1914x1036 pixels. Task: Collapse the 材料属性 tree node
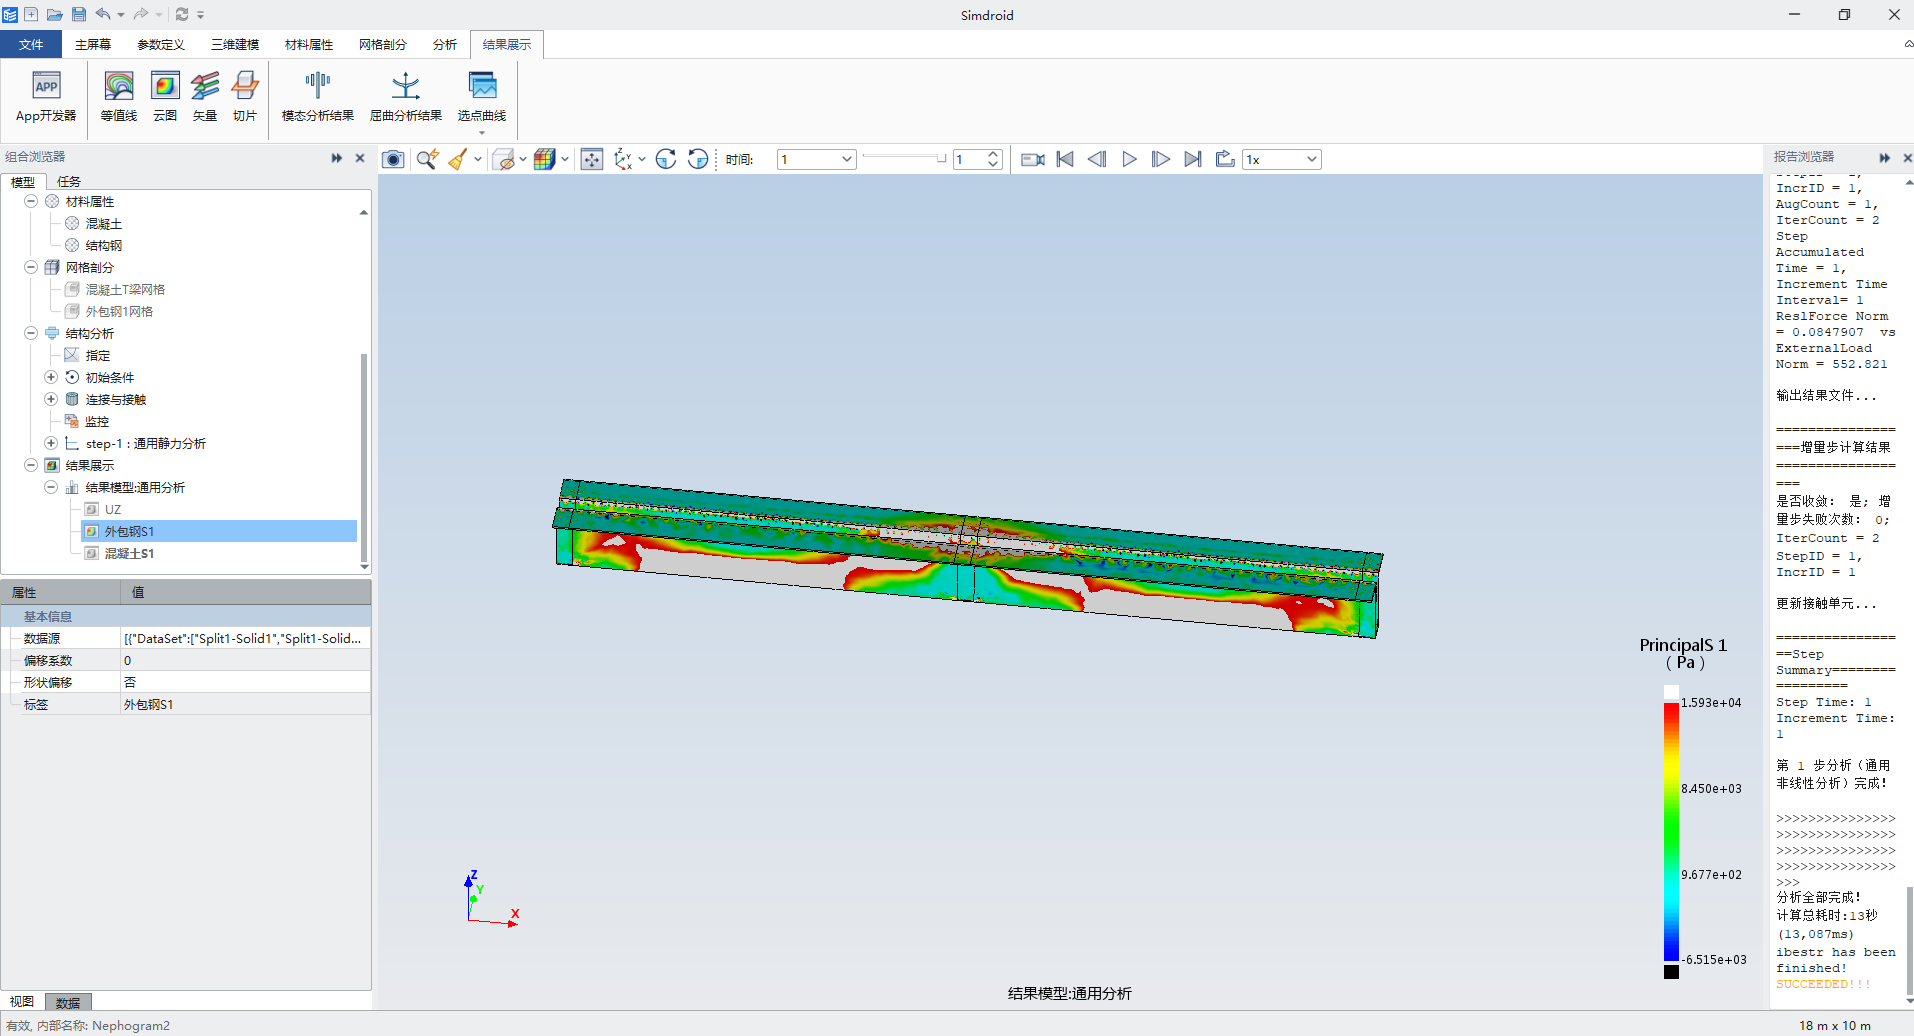[x=31, y=201]
